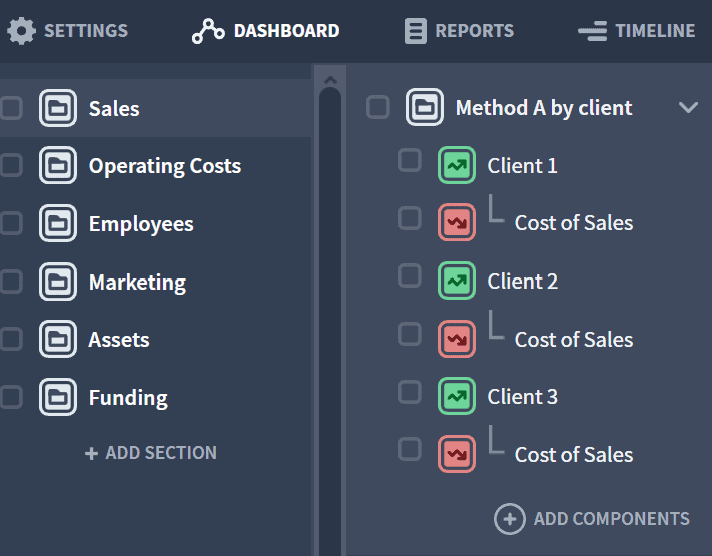Screen dimensions: 712x556
Task: Click the Timeline bars icon
Action: click(x=592, y=31)
